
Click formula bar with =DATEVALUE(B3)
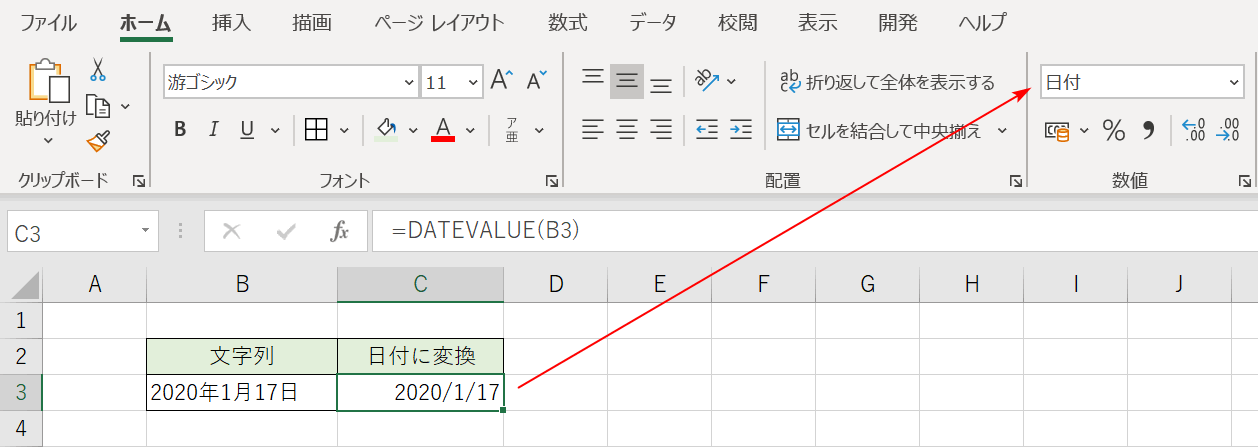tap(814, 231)
